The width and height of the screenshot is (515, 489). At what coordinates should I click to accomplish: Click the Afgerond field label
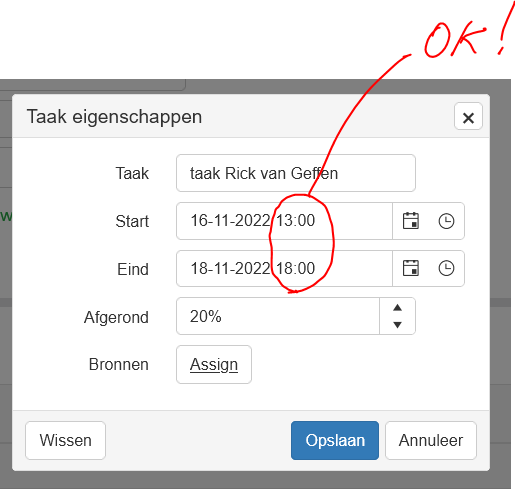pos(116,317)
